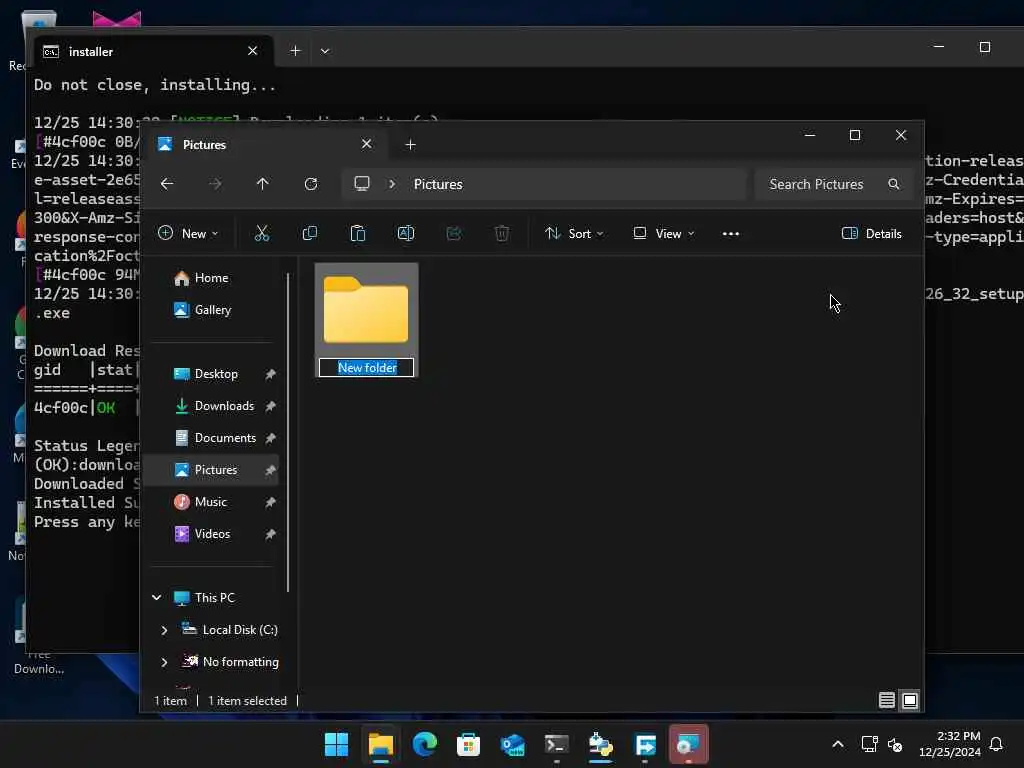Click the volume muted tray icon
Screen dimensions: 1024x768
coord(895,744)
